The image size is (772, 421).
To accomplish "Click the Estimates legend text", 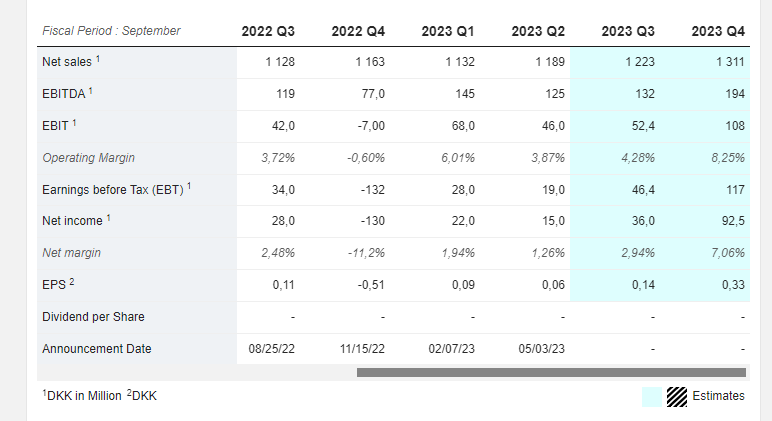I will point(718,396).
